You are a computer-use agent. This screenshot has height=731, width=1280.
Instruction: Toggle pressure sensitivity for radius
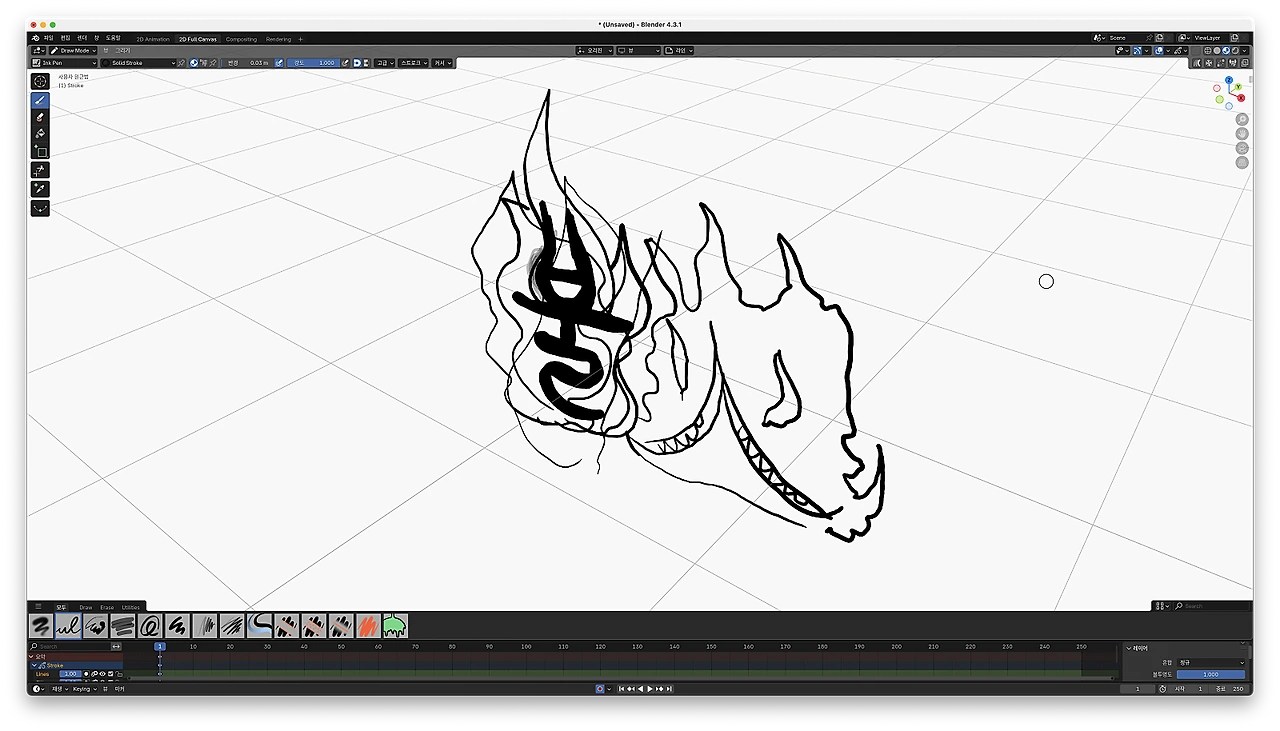[x=277, y=63]
